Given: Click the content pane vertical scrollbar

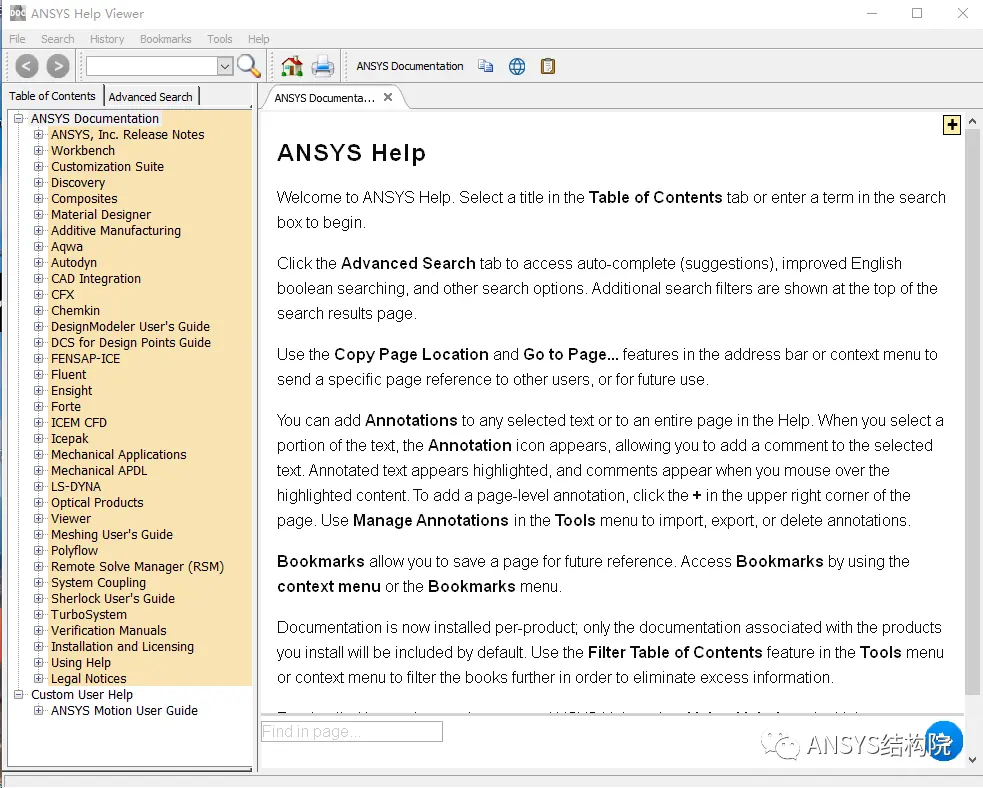Looking at the screenshot, I should (972, 412).
